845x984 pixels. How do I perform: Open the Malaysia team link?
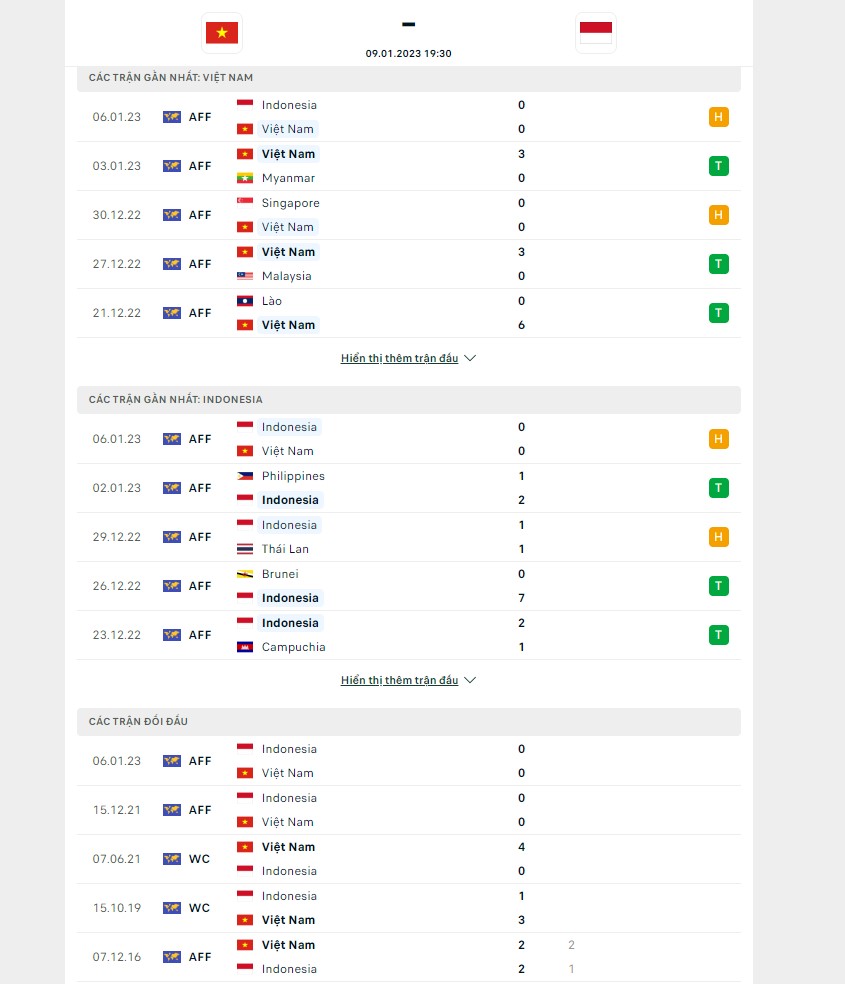click(286, 276)
